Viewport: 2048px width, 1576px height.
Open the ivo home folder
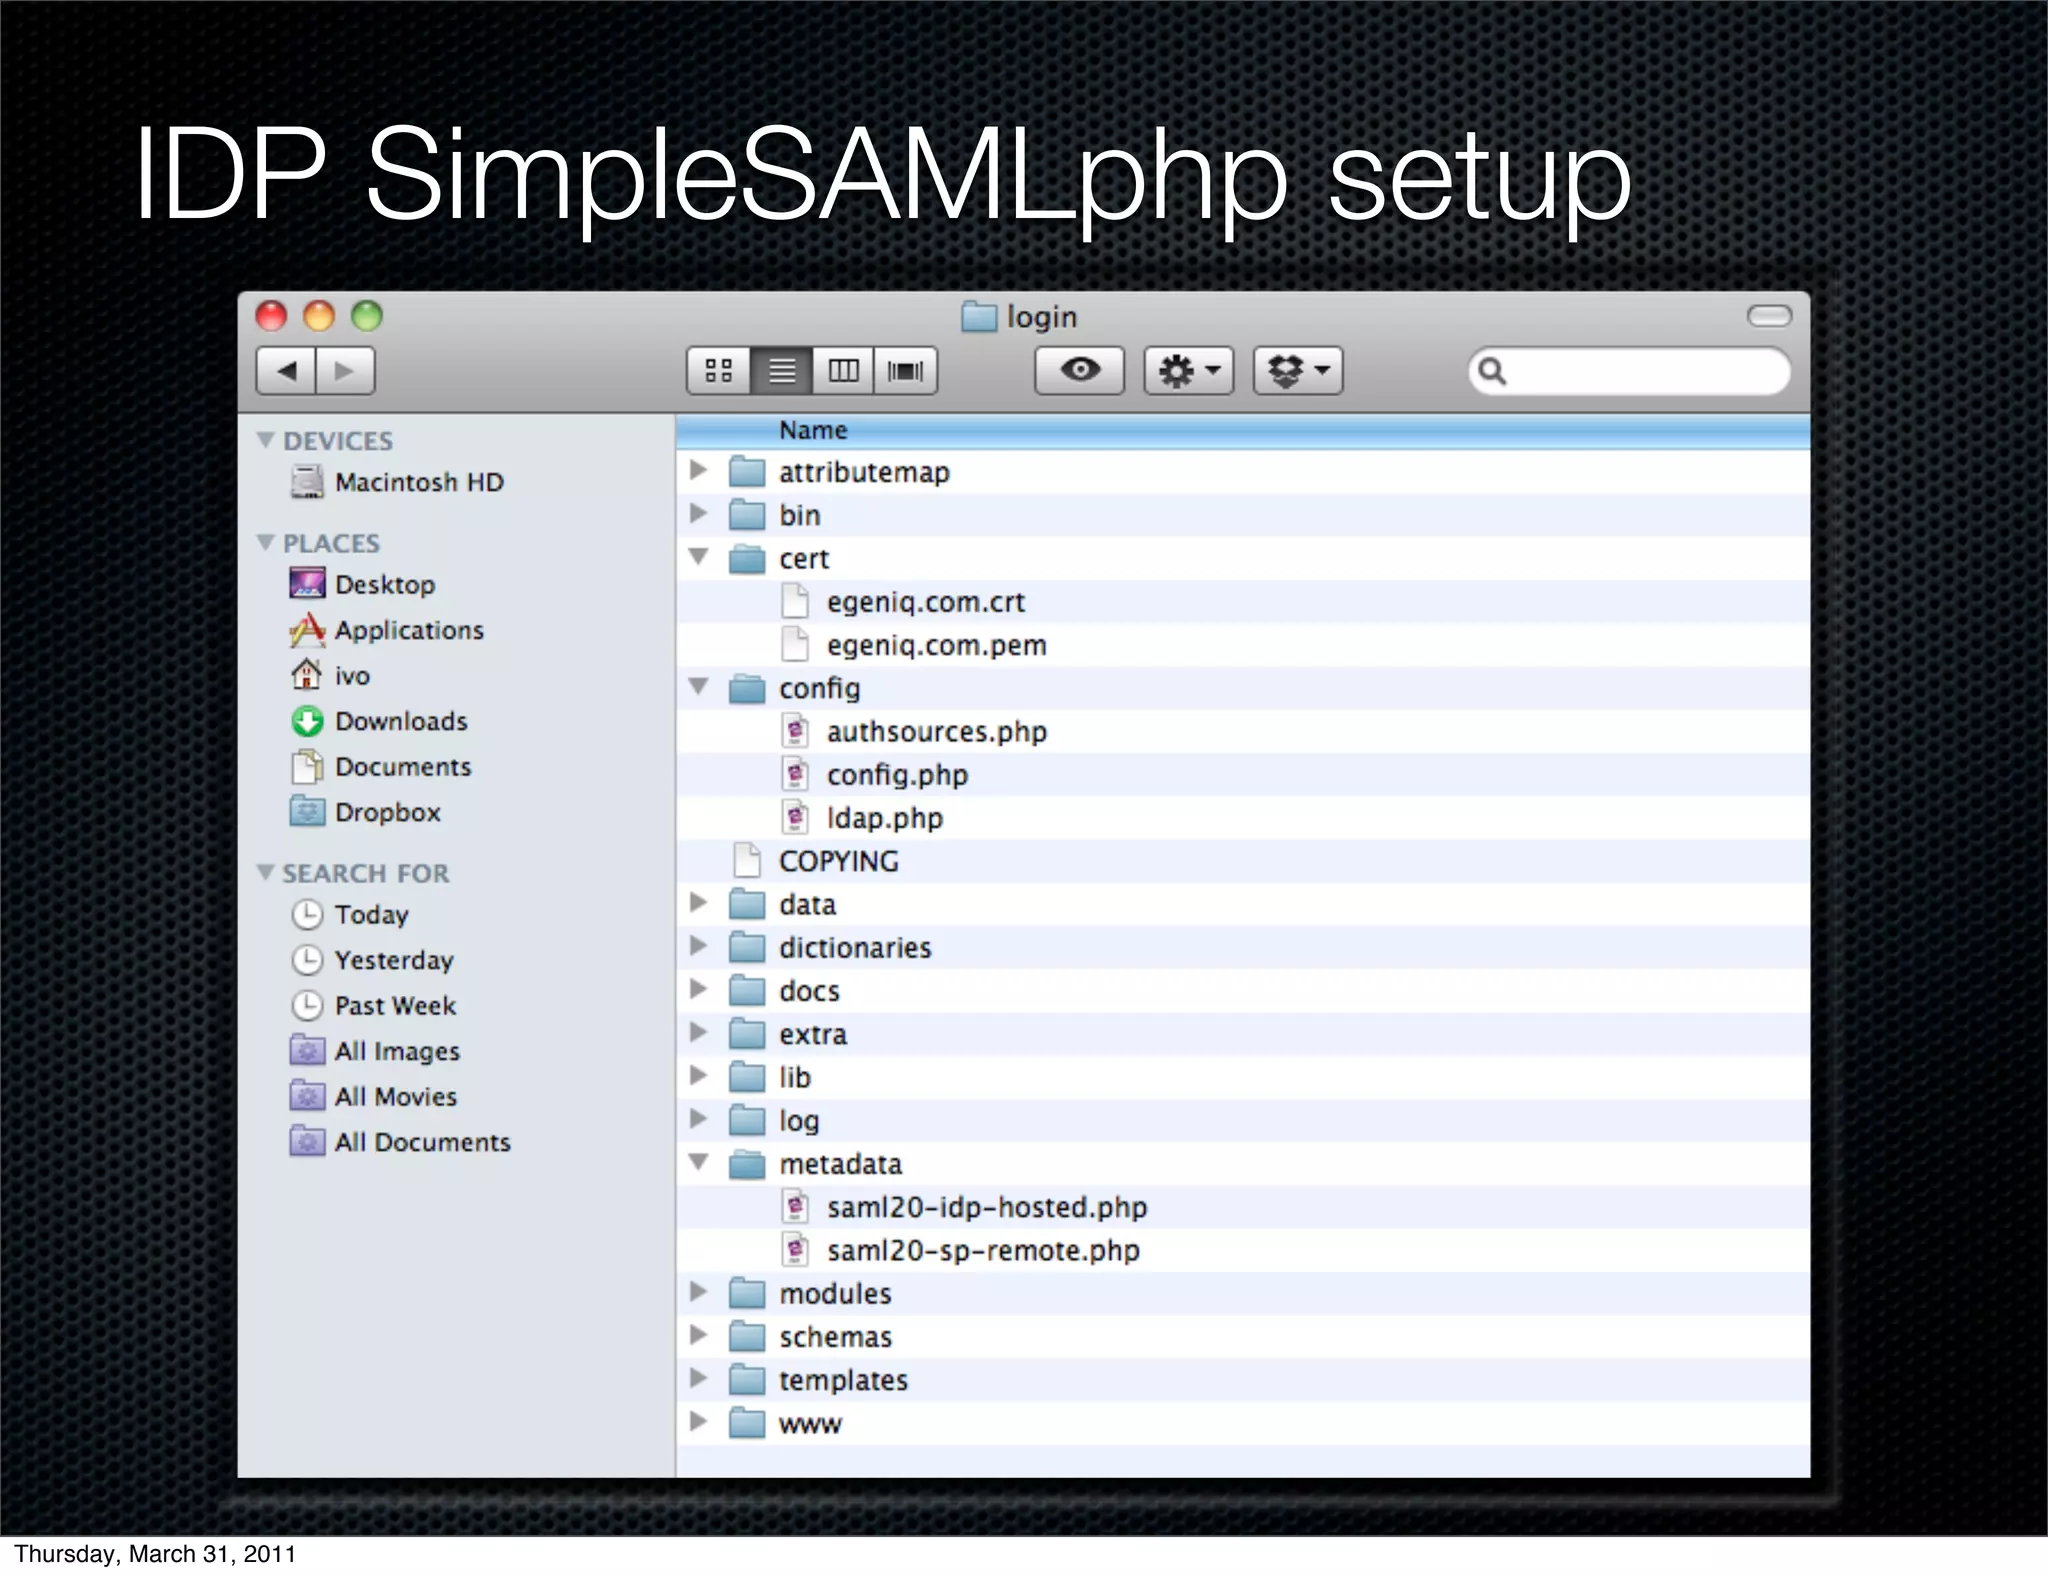tap(330, 675)
